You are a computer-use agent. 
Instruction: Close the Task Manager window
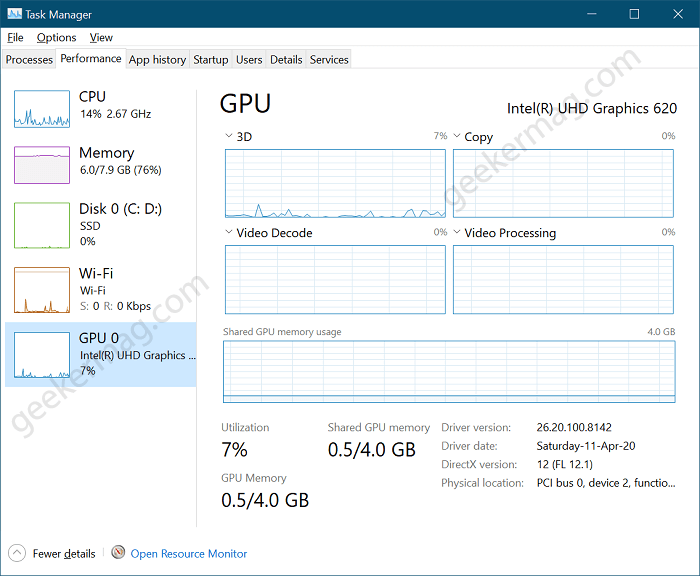pos(678,14)
